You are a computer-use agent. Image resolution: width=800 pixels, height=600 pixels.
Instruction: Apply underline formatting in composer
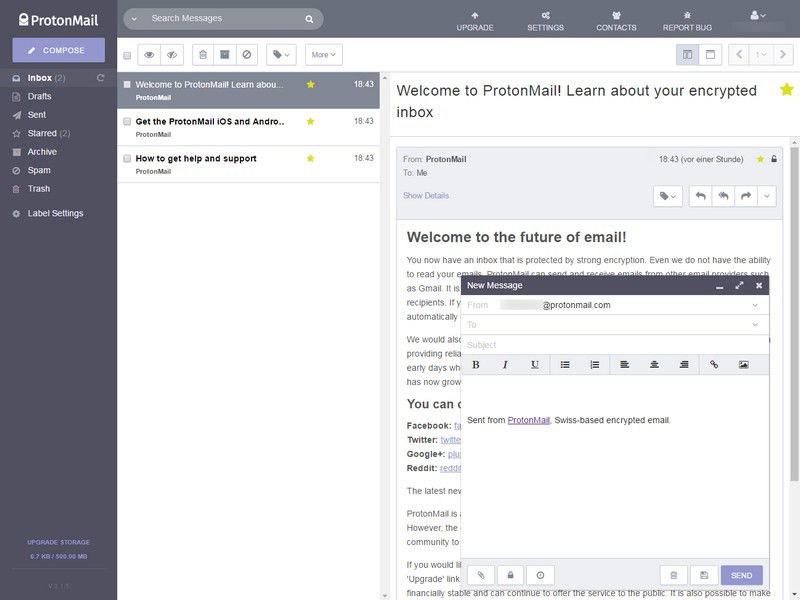coord(535,365)
